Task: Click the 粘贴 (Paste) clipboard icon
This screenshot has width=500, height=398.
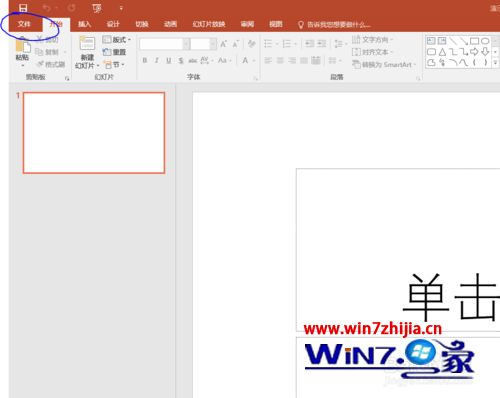Action: 23,46
